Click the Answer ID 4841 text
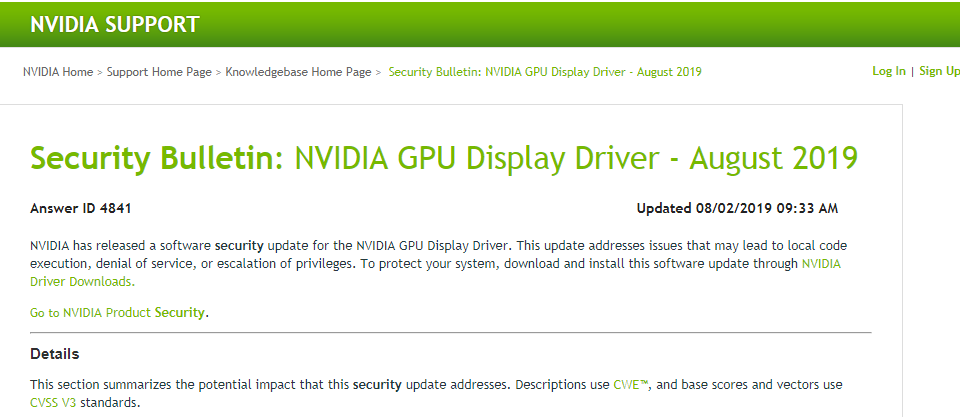960x420 pixels. 81,209
